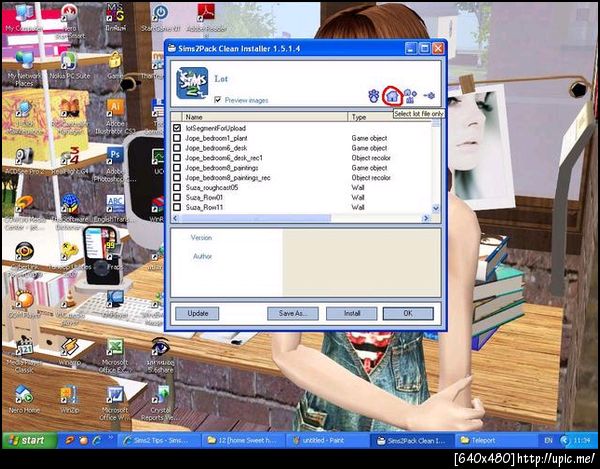Select the Suza_roughcast05 row name

212,187
